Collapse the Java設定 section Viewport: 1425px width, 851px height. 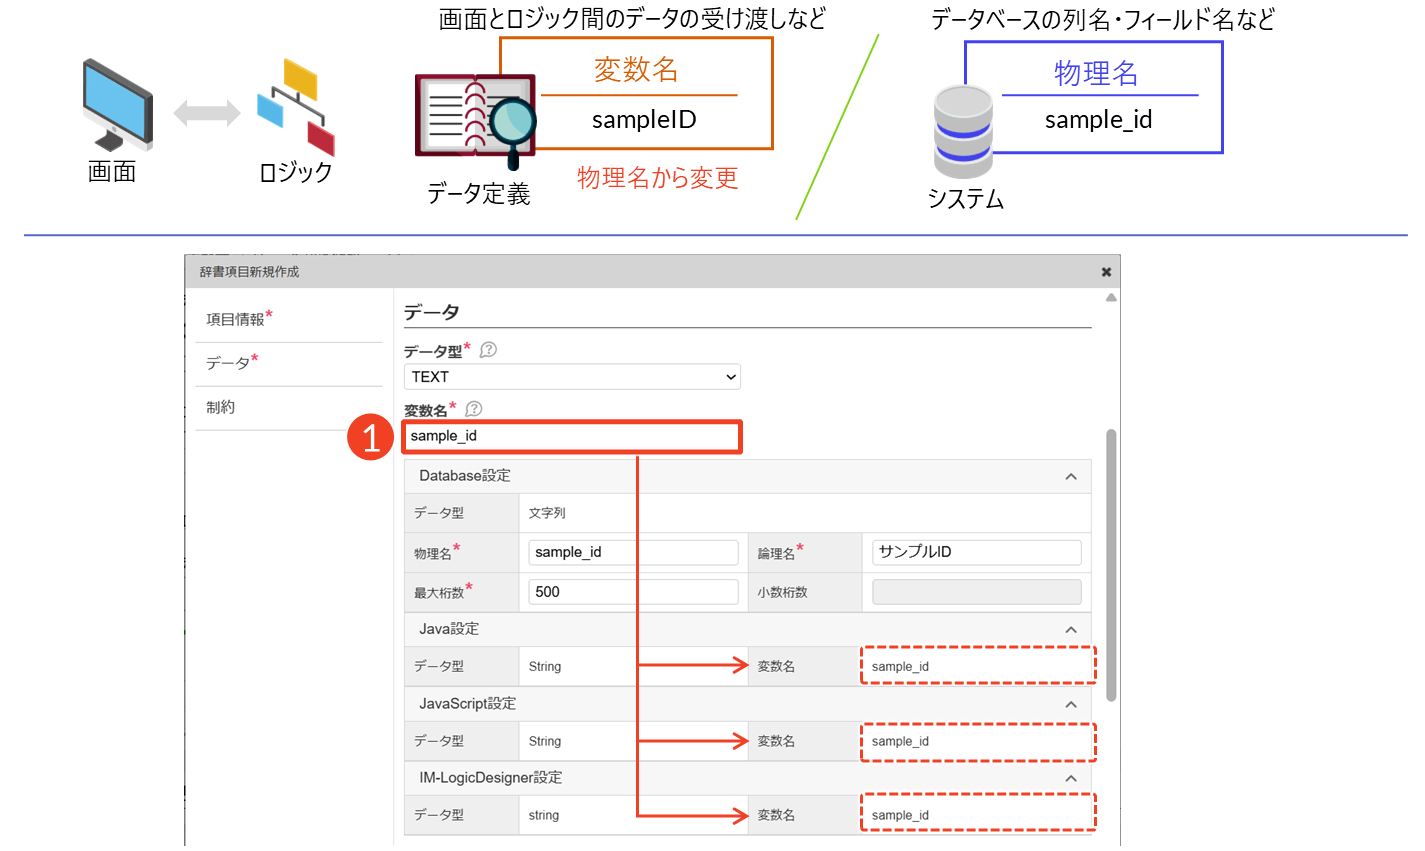(1070, 629)
